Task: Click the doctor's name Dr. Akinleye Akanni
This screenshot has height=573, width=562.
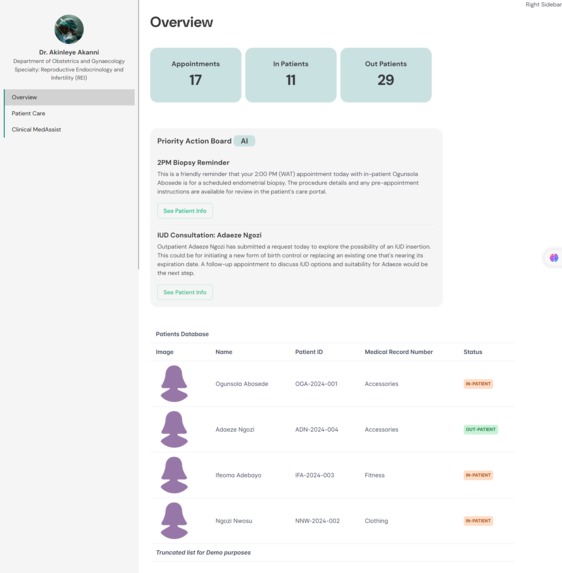Action: pyautogui.click(x=69, y=52)
